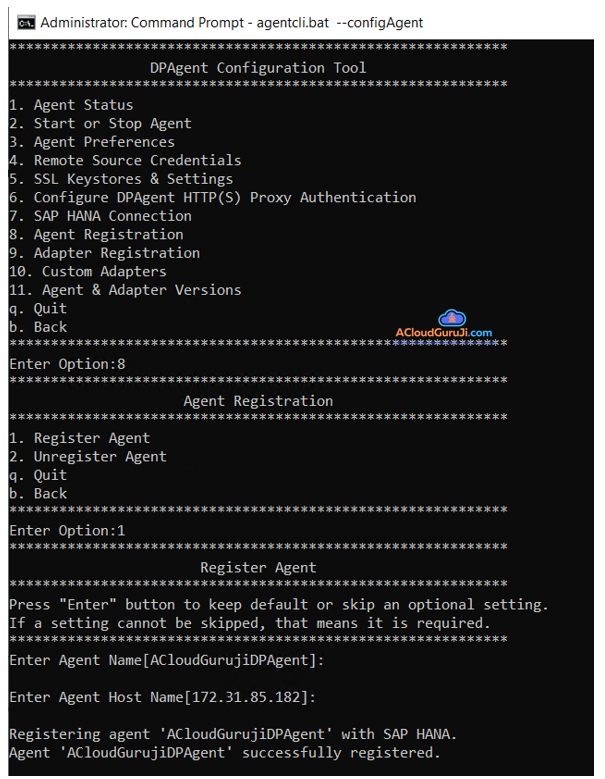Click the first 'Enter Option:8' prompt line
605x779 pixels.
(x=67, y=364)
